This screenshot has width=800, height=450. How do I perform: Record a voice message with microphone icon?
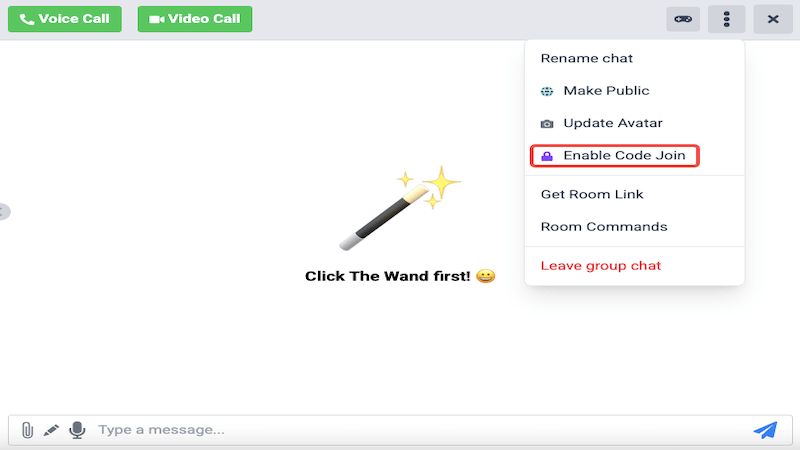(x=77, y=430)
